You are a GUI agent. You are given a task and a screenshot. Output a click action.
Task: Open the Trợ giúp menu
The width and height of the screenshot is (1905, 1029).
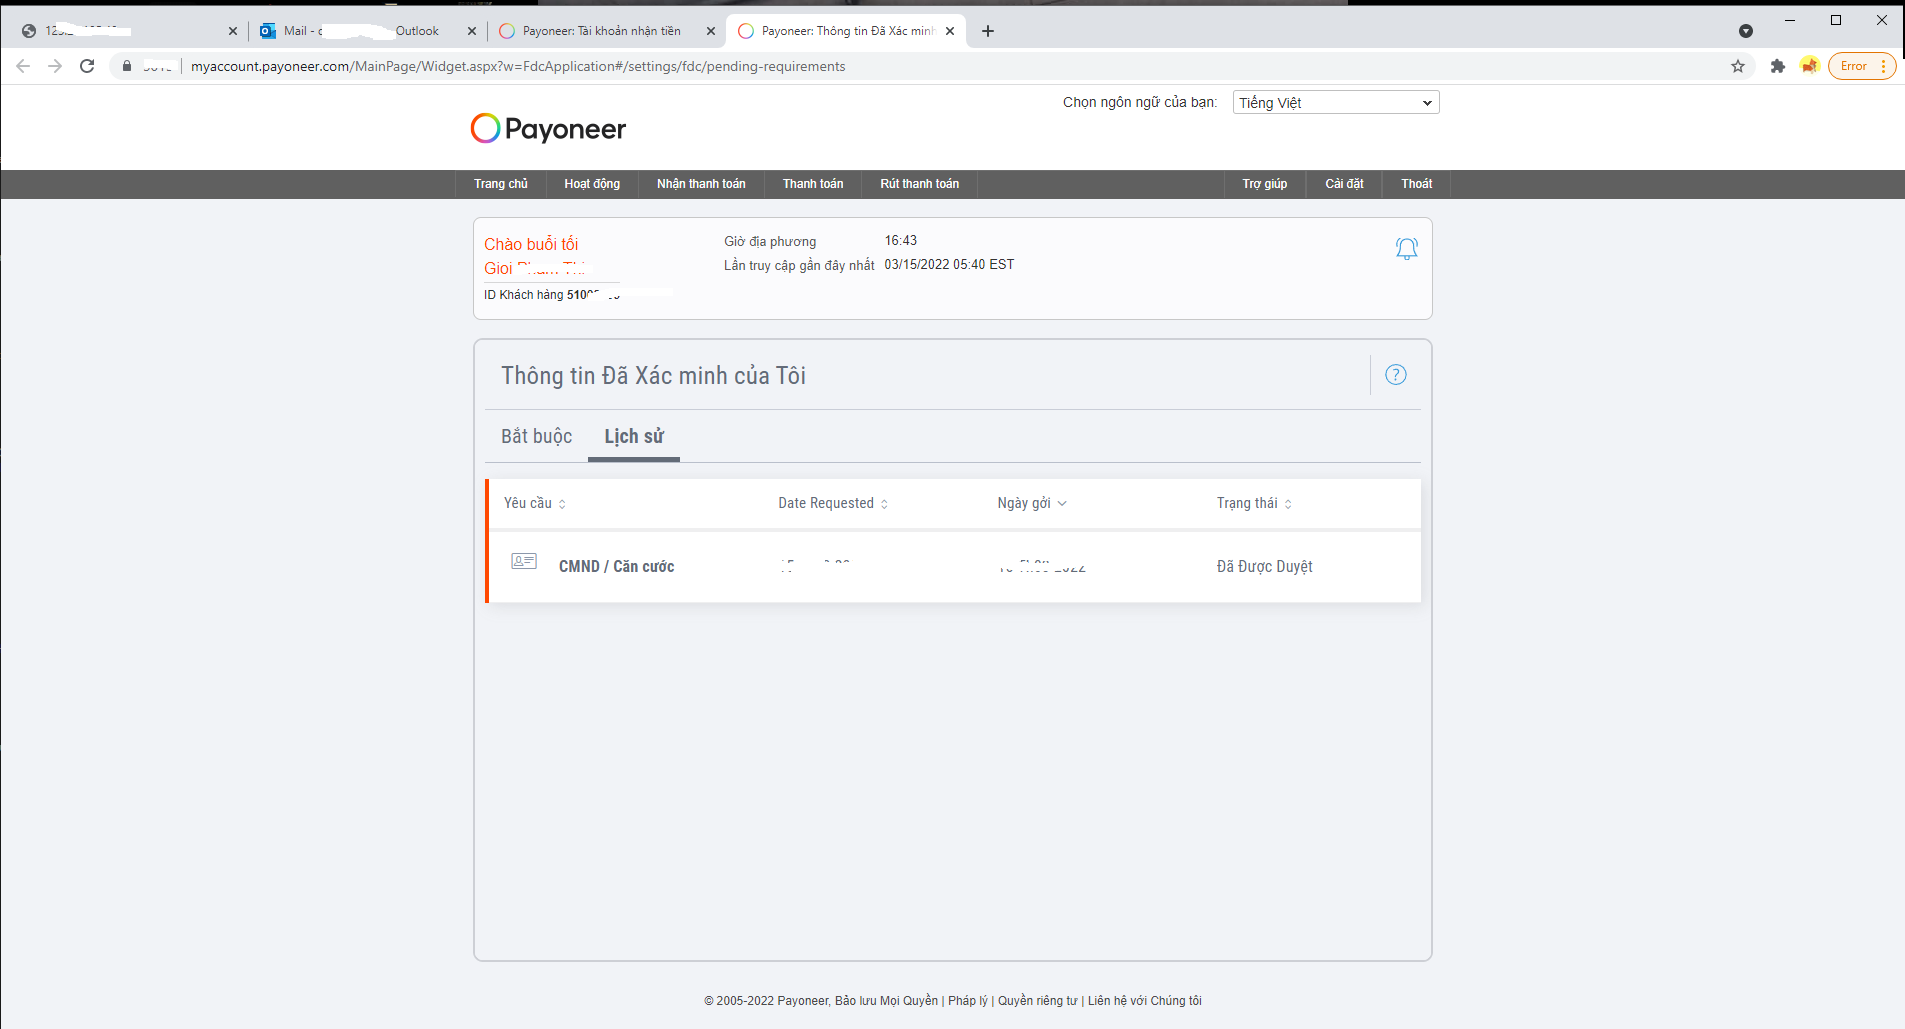tap(1265, 184)
